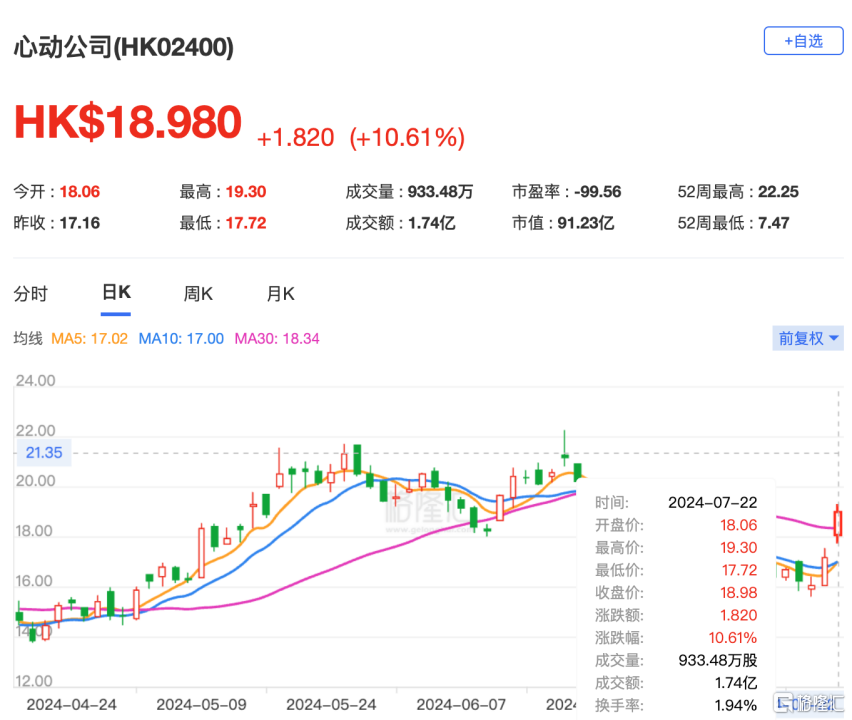Screen dimensions: 852x720
Task: Click the 成交额 value 1.74亿 in header
Action: (431, 223)
